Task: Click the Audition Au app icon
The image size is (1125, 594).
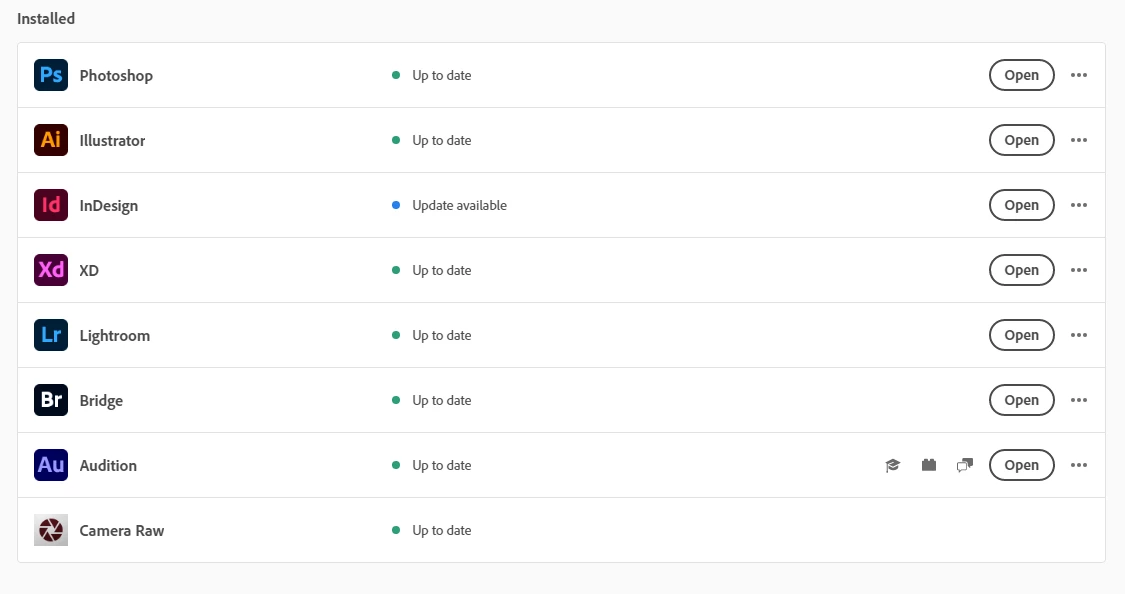Action: (x=51, y=465)
